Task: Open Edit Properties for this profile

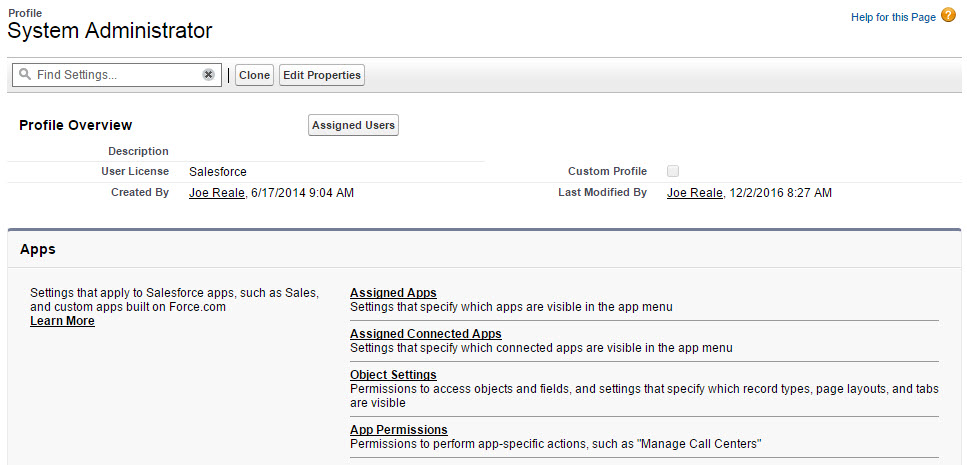Action: [x=322, y=75]
